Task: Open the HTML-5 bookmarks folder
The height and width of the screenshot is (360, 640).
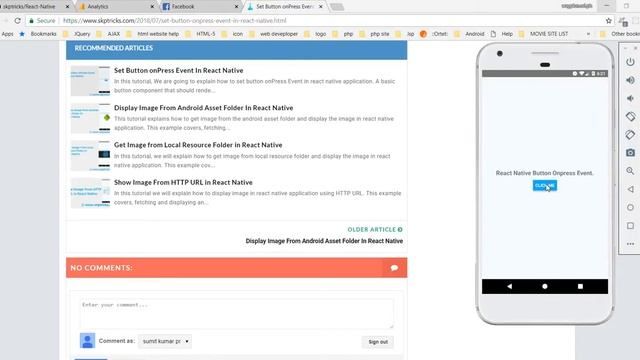Action: (200, 34)
